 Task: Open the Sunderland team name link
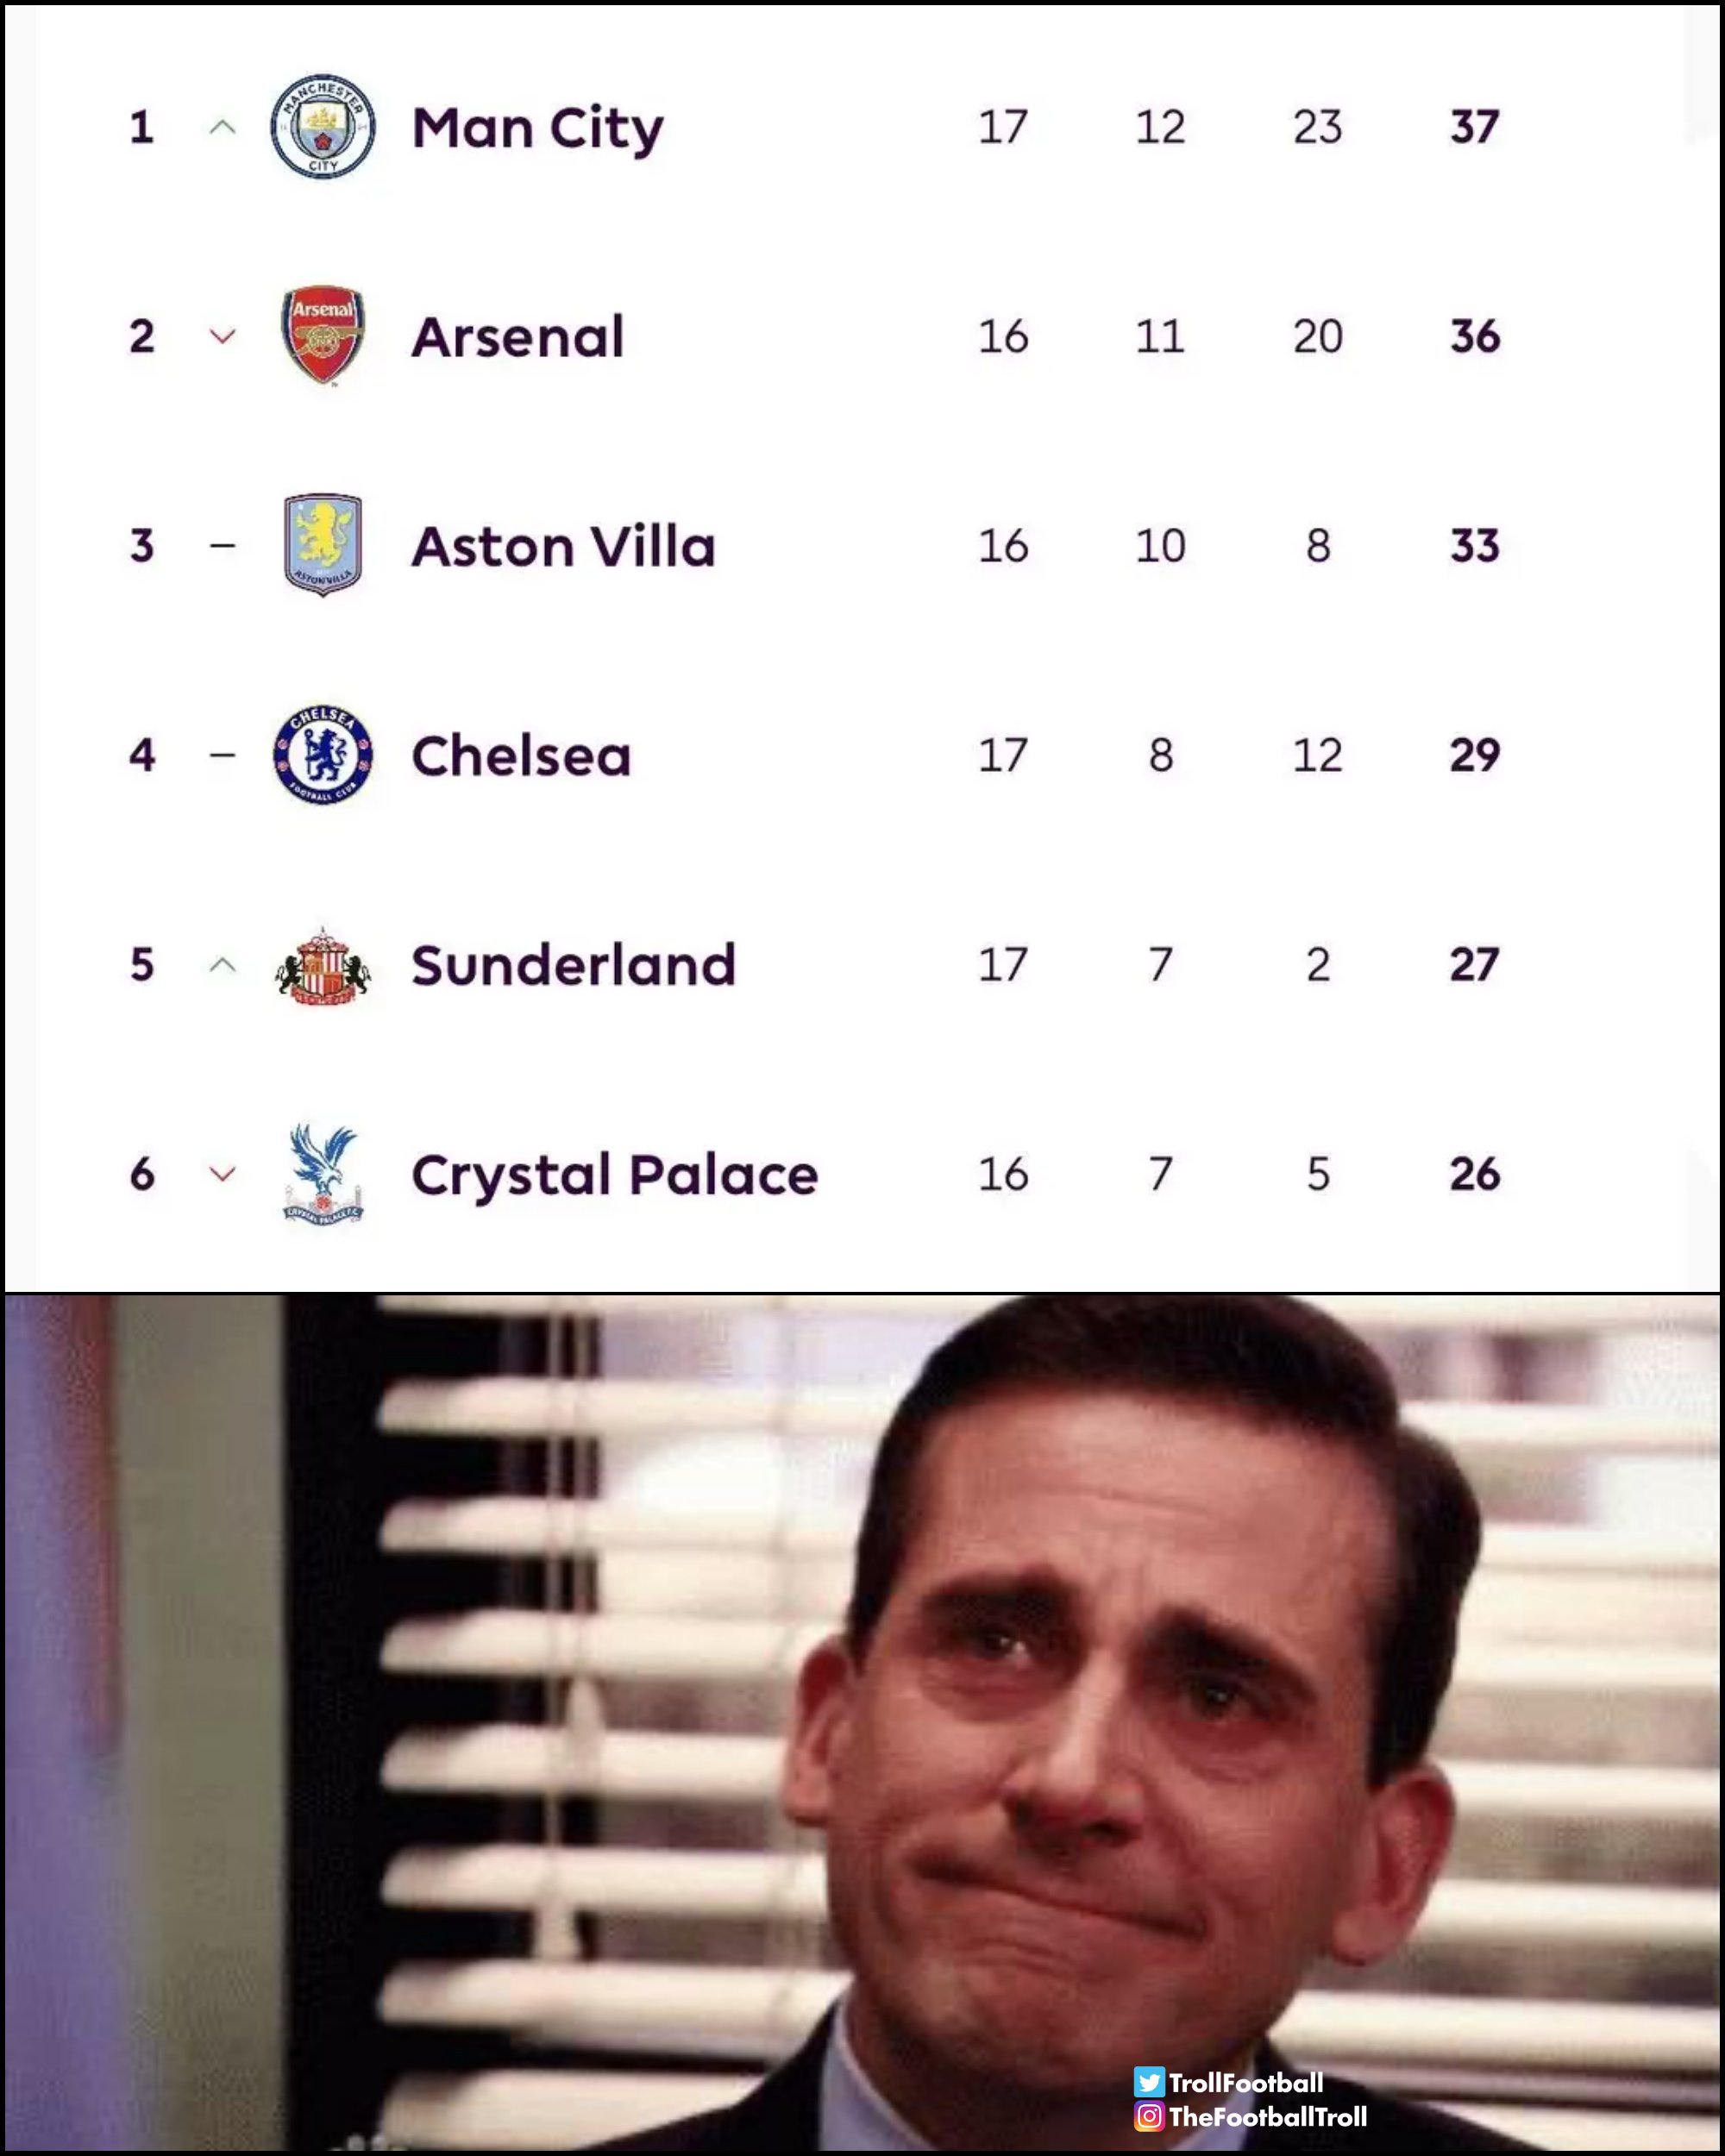click(x=573, y=965)
